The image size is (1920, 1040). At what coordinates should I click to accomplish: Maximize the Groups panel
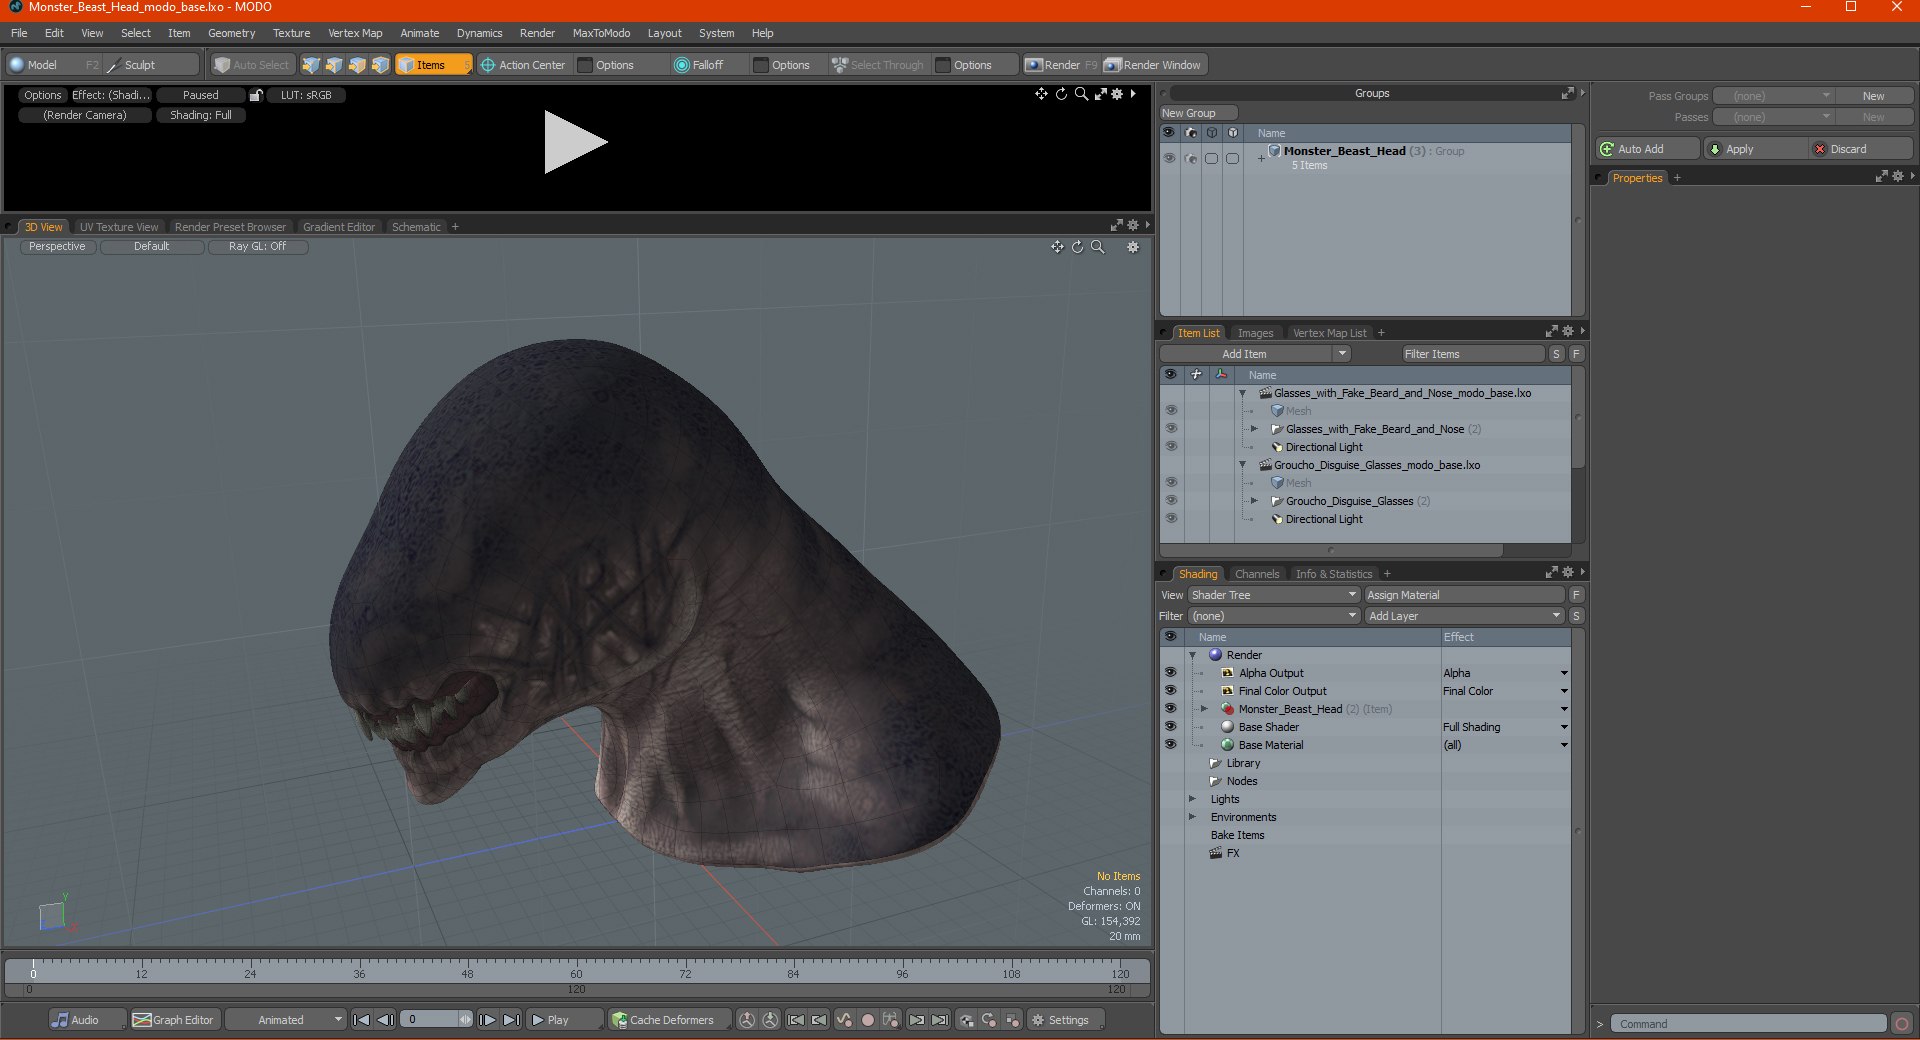tap(1567, 93)
